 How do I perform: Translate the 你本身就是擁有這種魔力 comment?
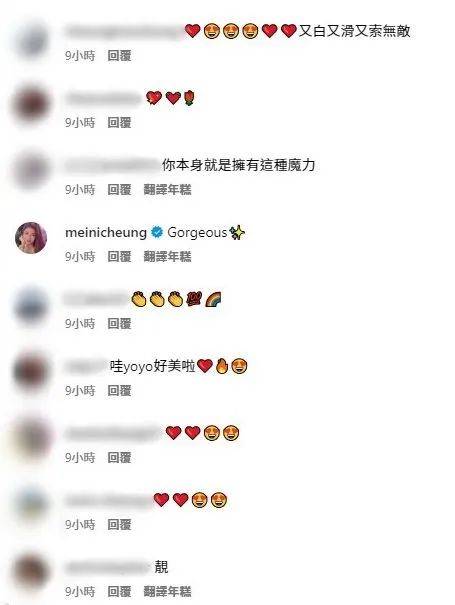pos(167,190)
